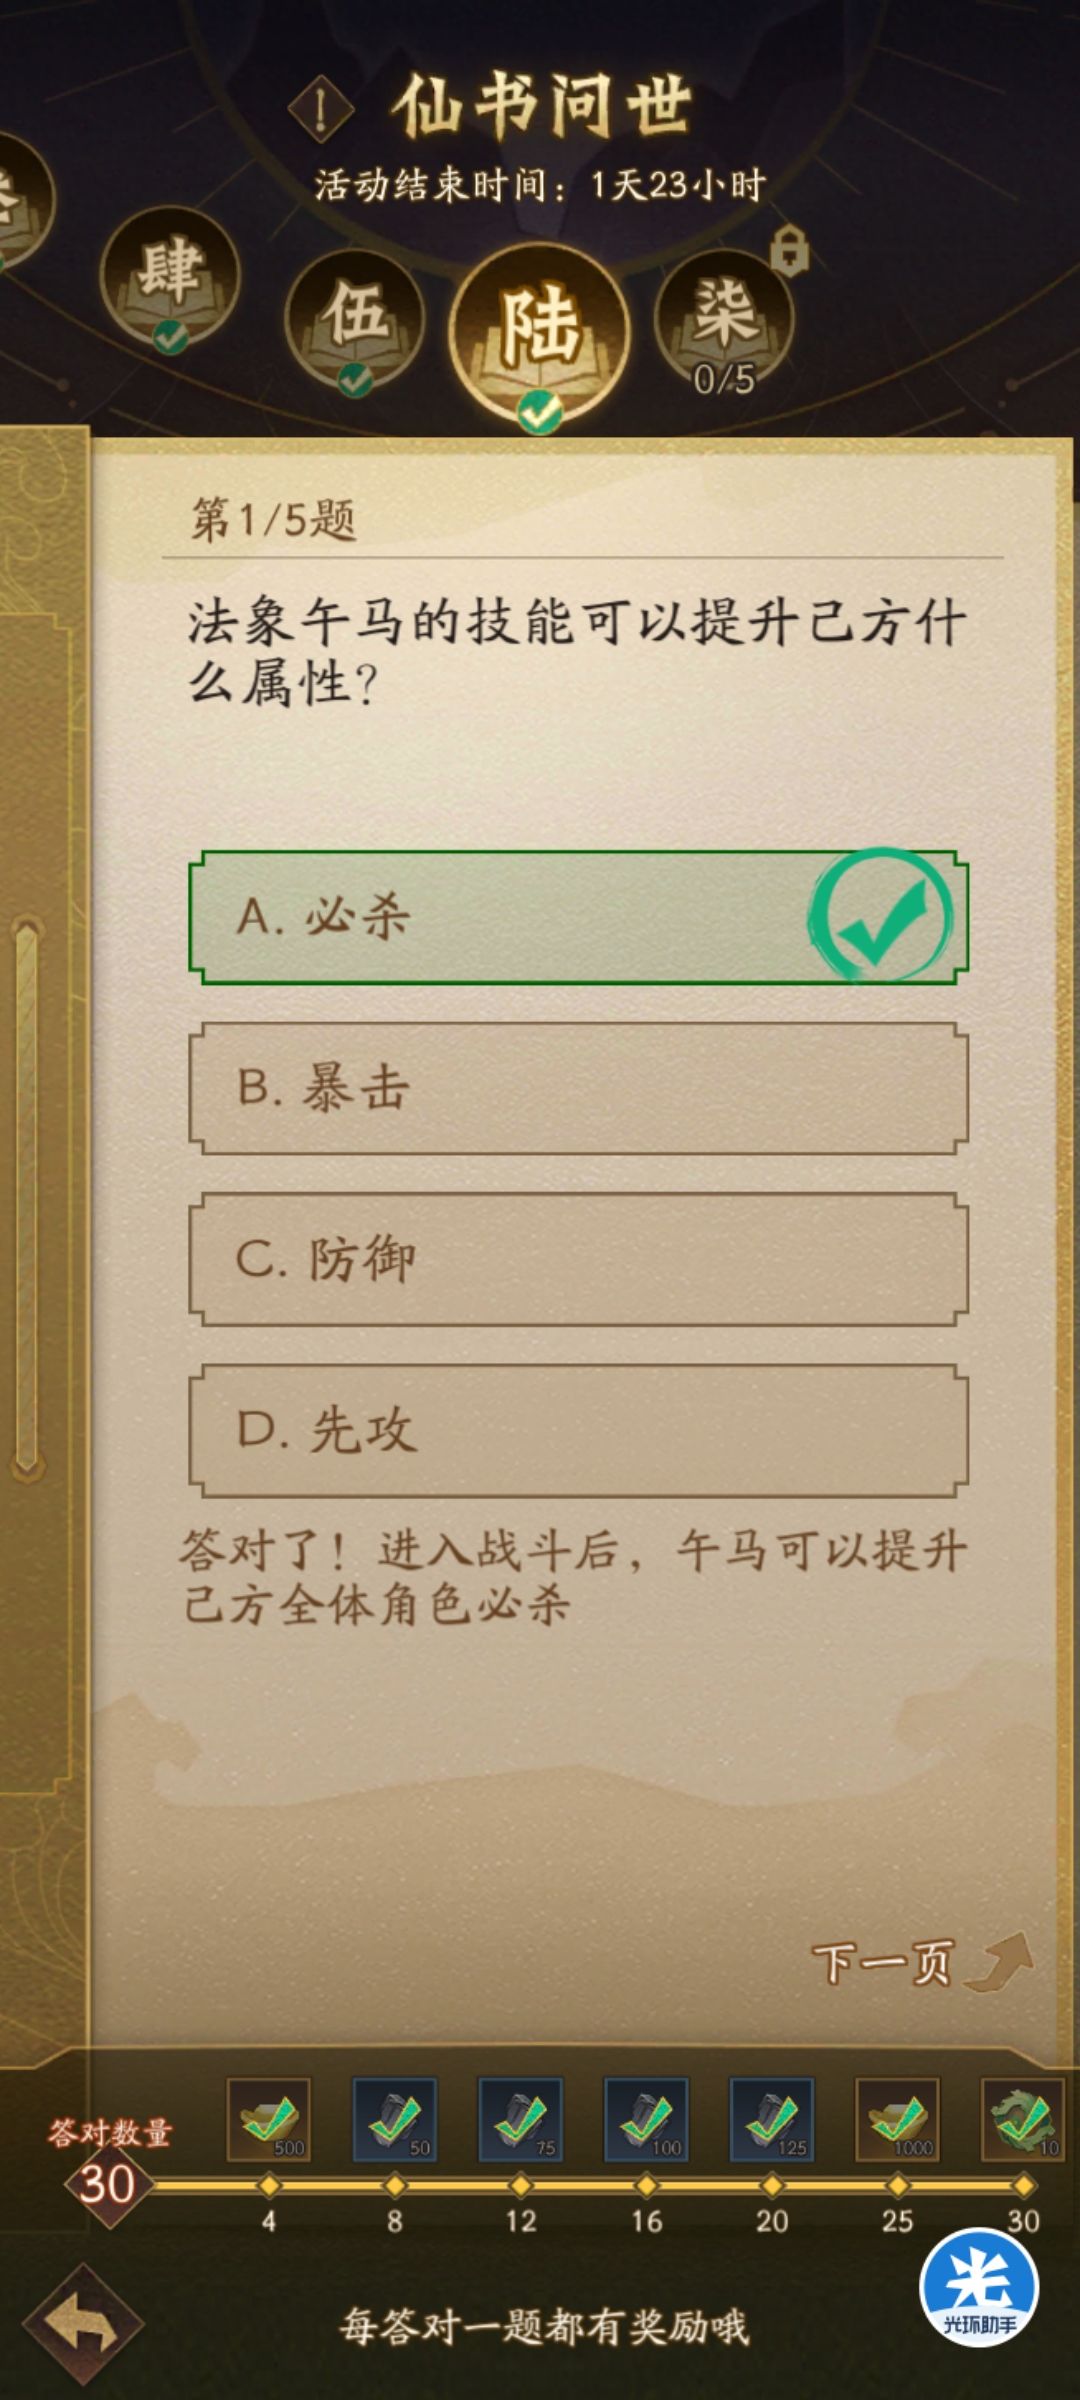Click the 100 ingot reward at milestone 16
The height and width of the screenshot is (2400, 1080).
[x=645, y=2125]
